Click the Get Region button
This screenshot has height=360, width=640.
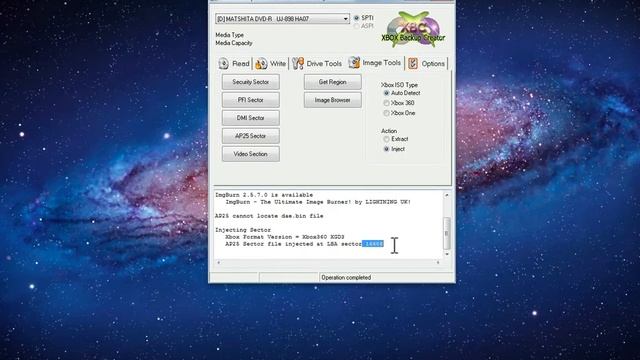333,82
